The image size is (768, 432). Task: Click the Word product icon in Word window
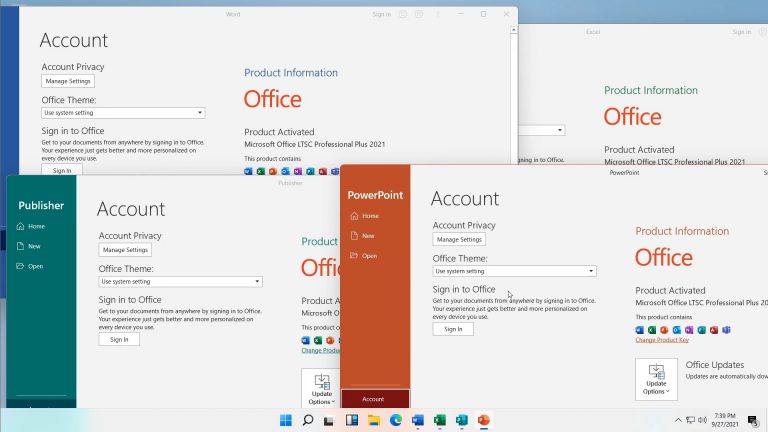click(248, 171)
